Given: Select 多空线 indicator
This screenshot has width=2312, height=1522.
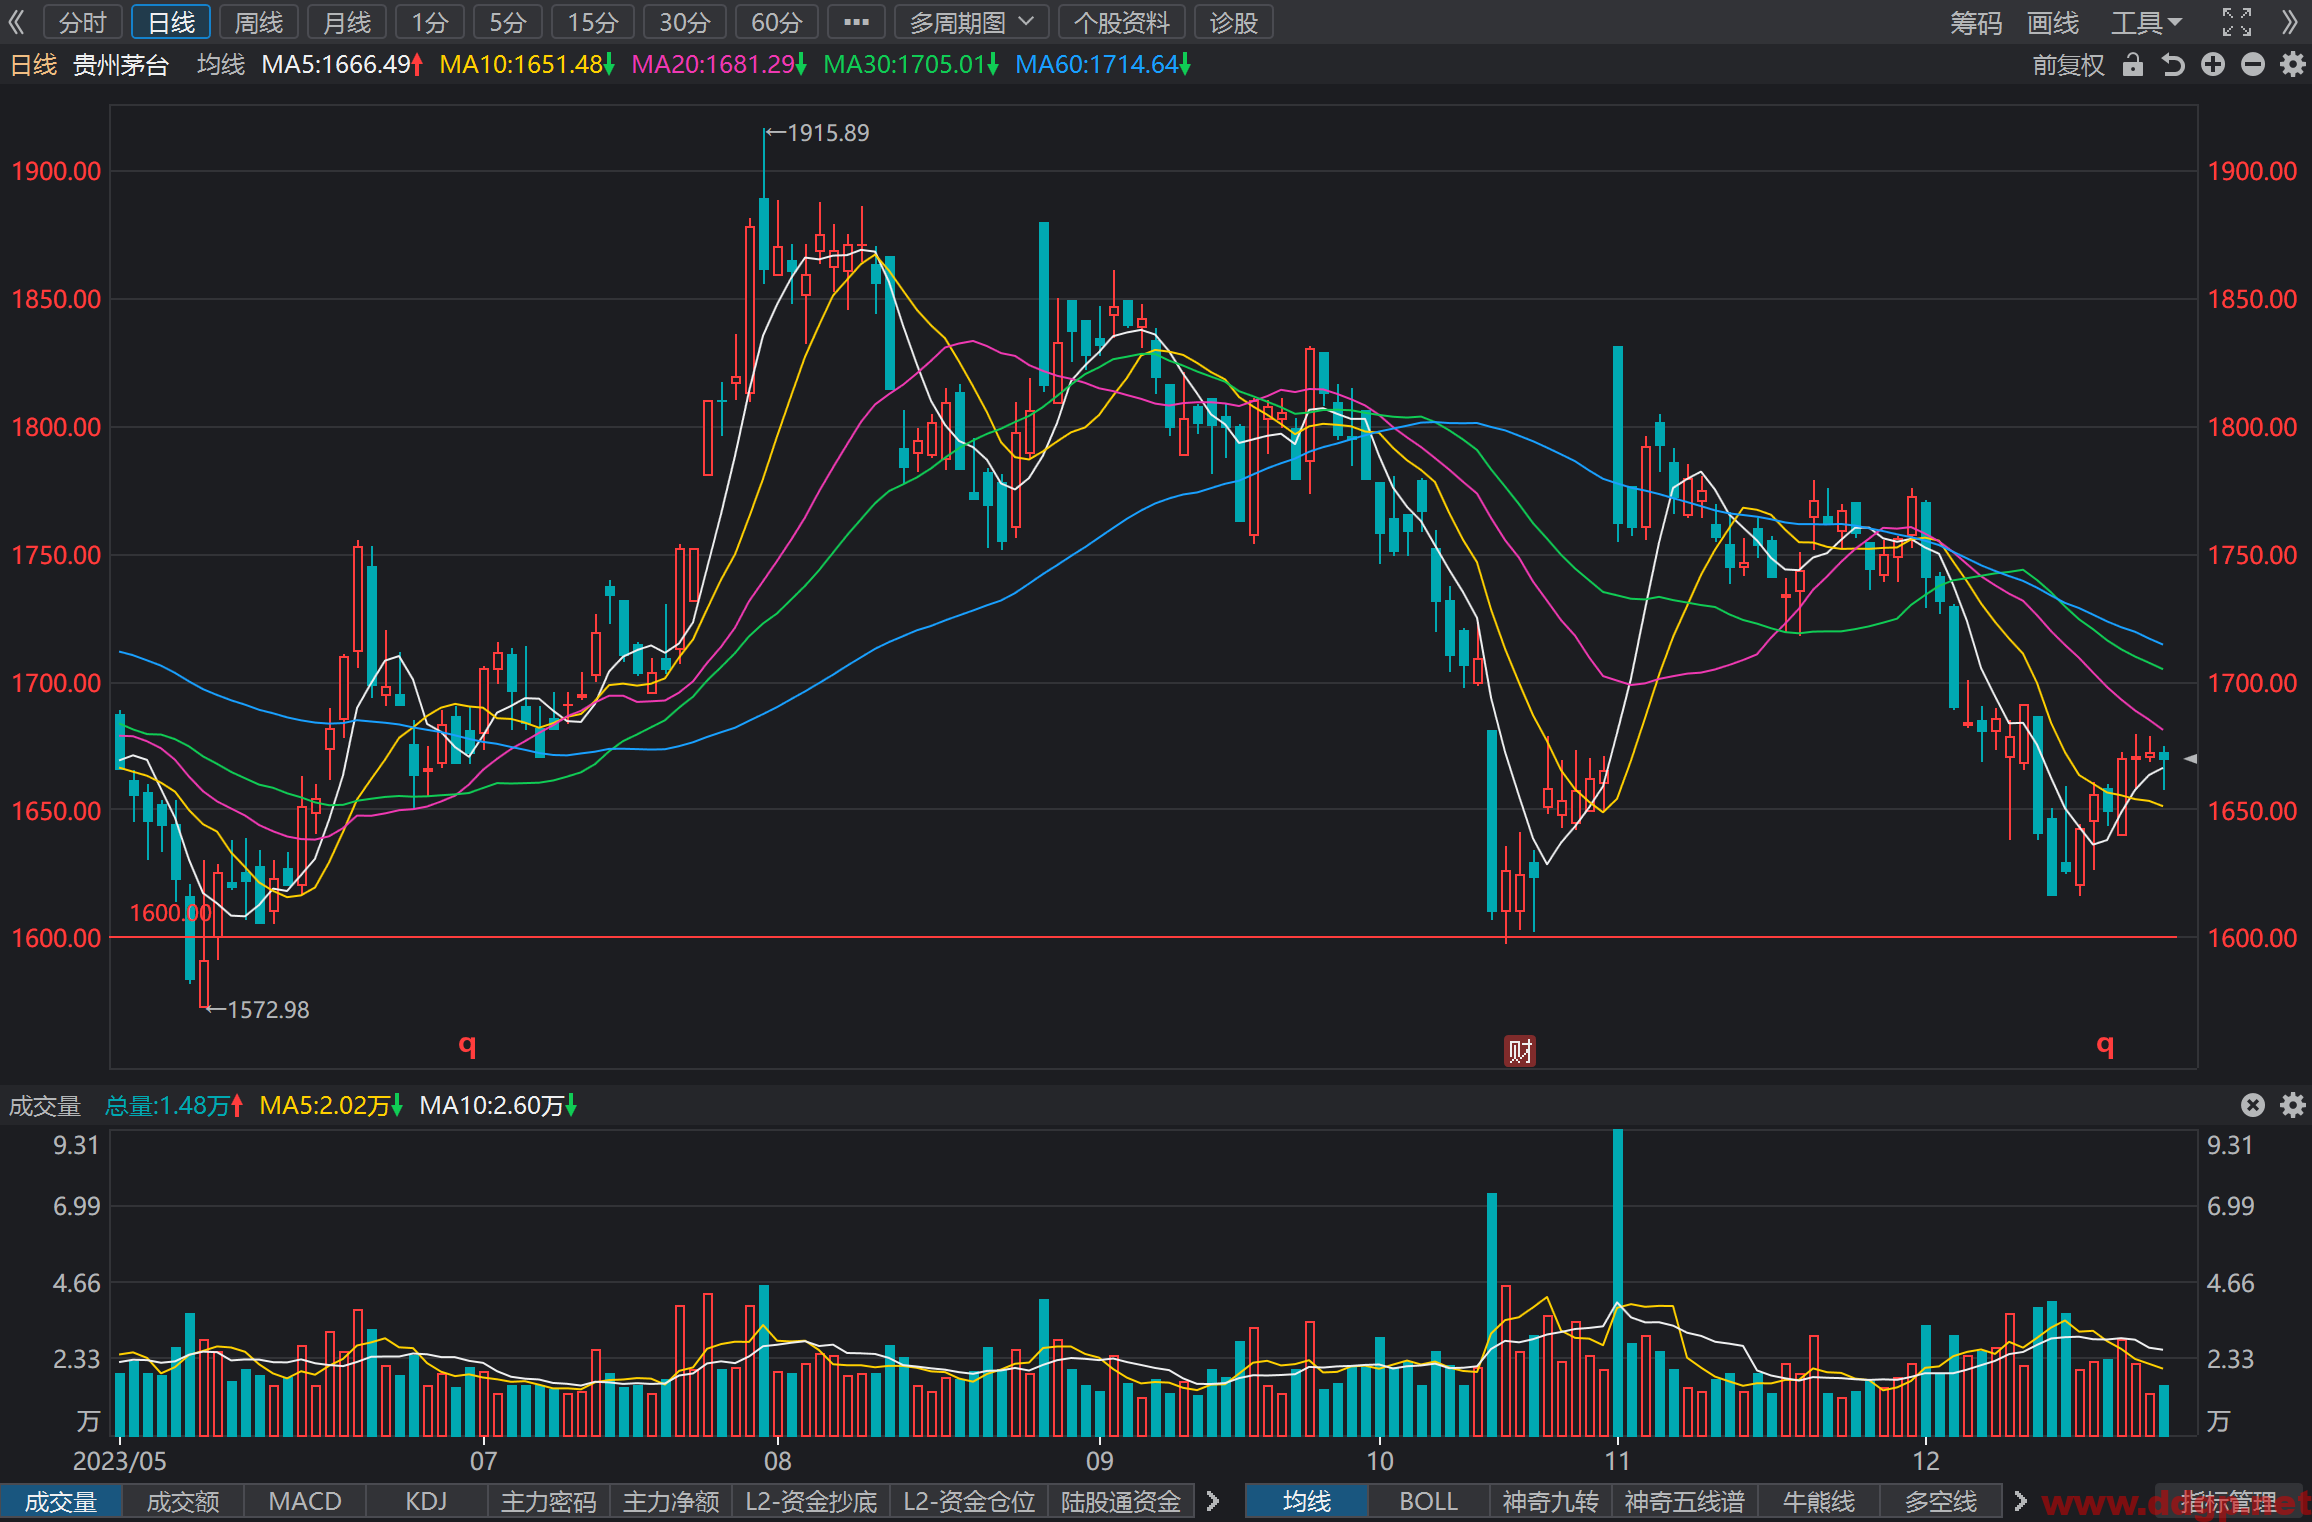Looking at the screenshot, I should tap(1941, 1502).
